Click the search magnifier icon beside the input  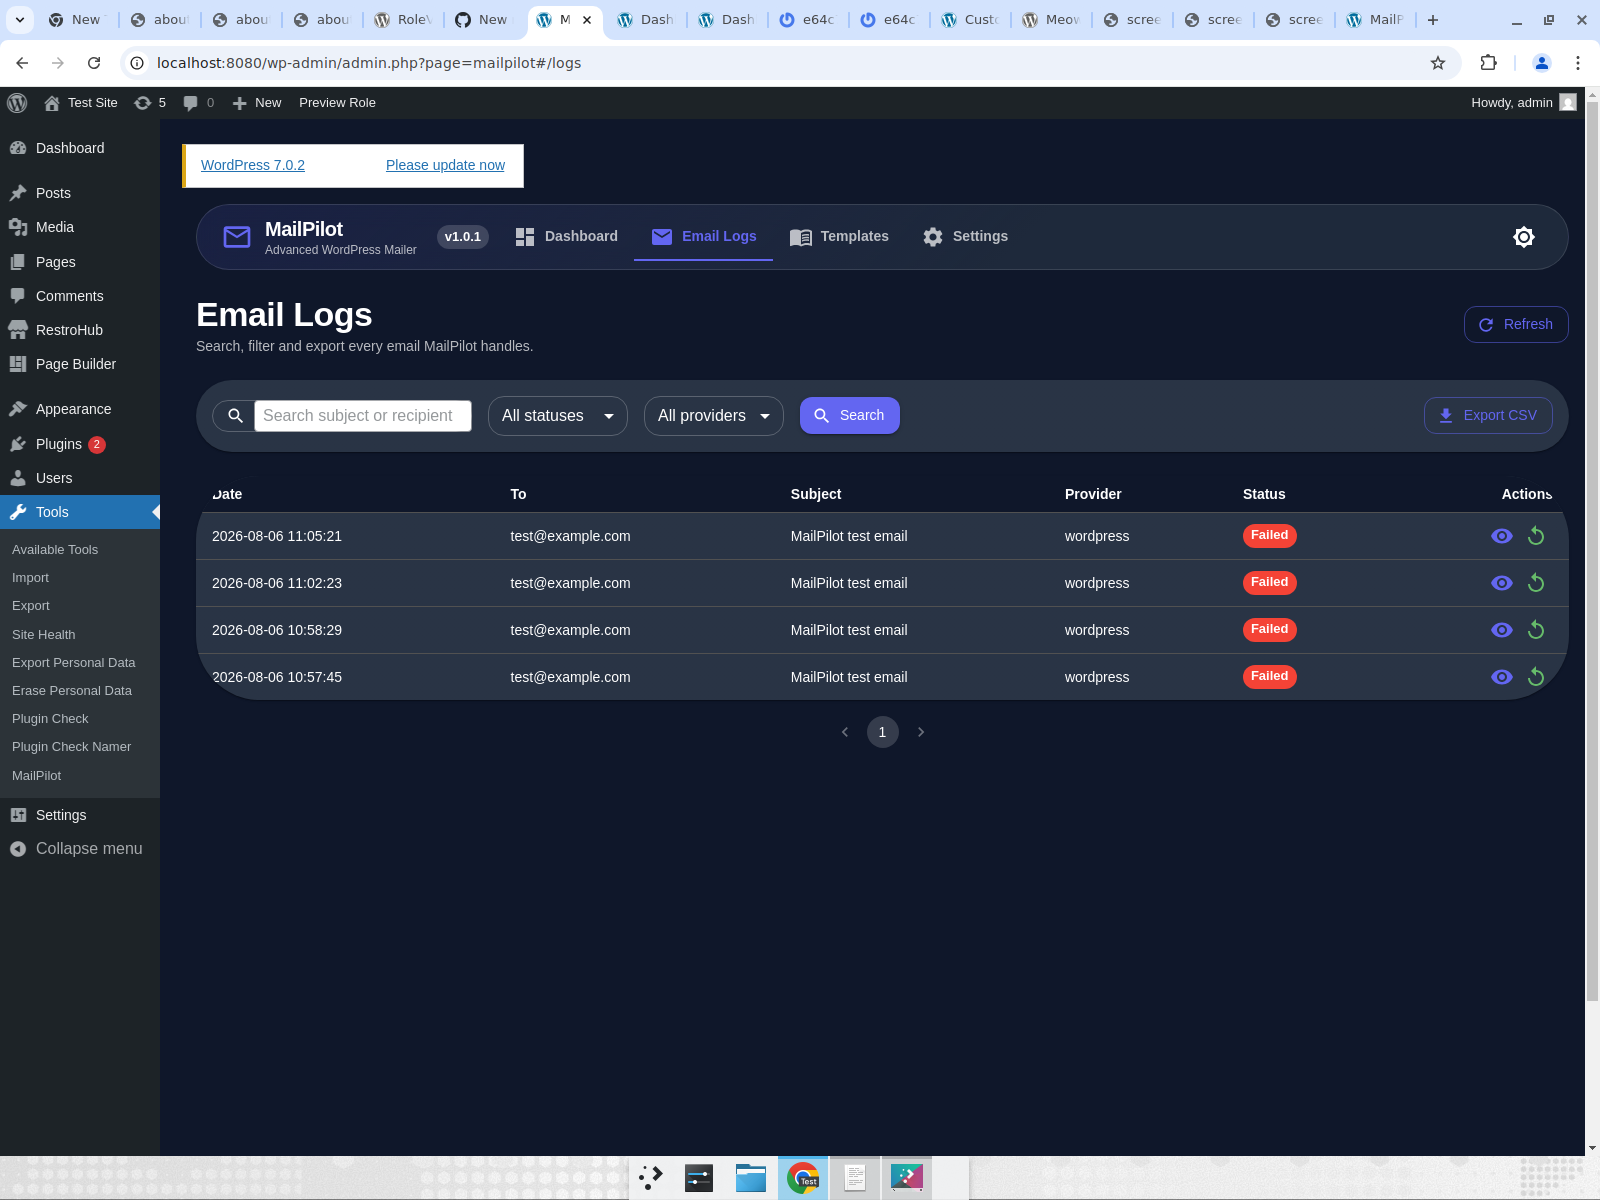point(235,416)
